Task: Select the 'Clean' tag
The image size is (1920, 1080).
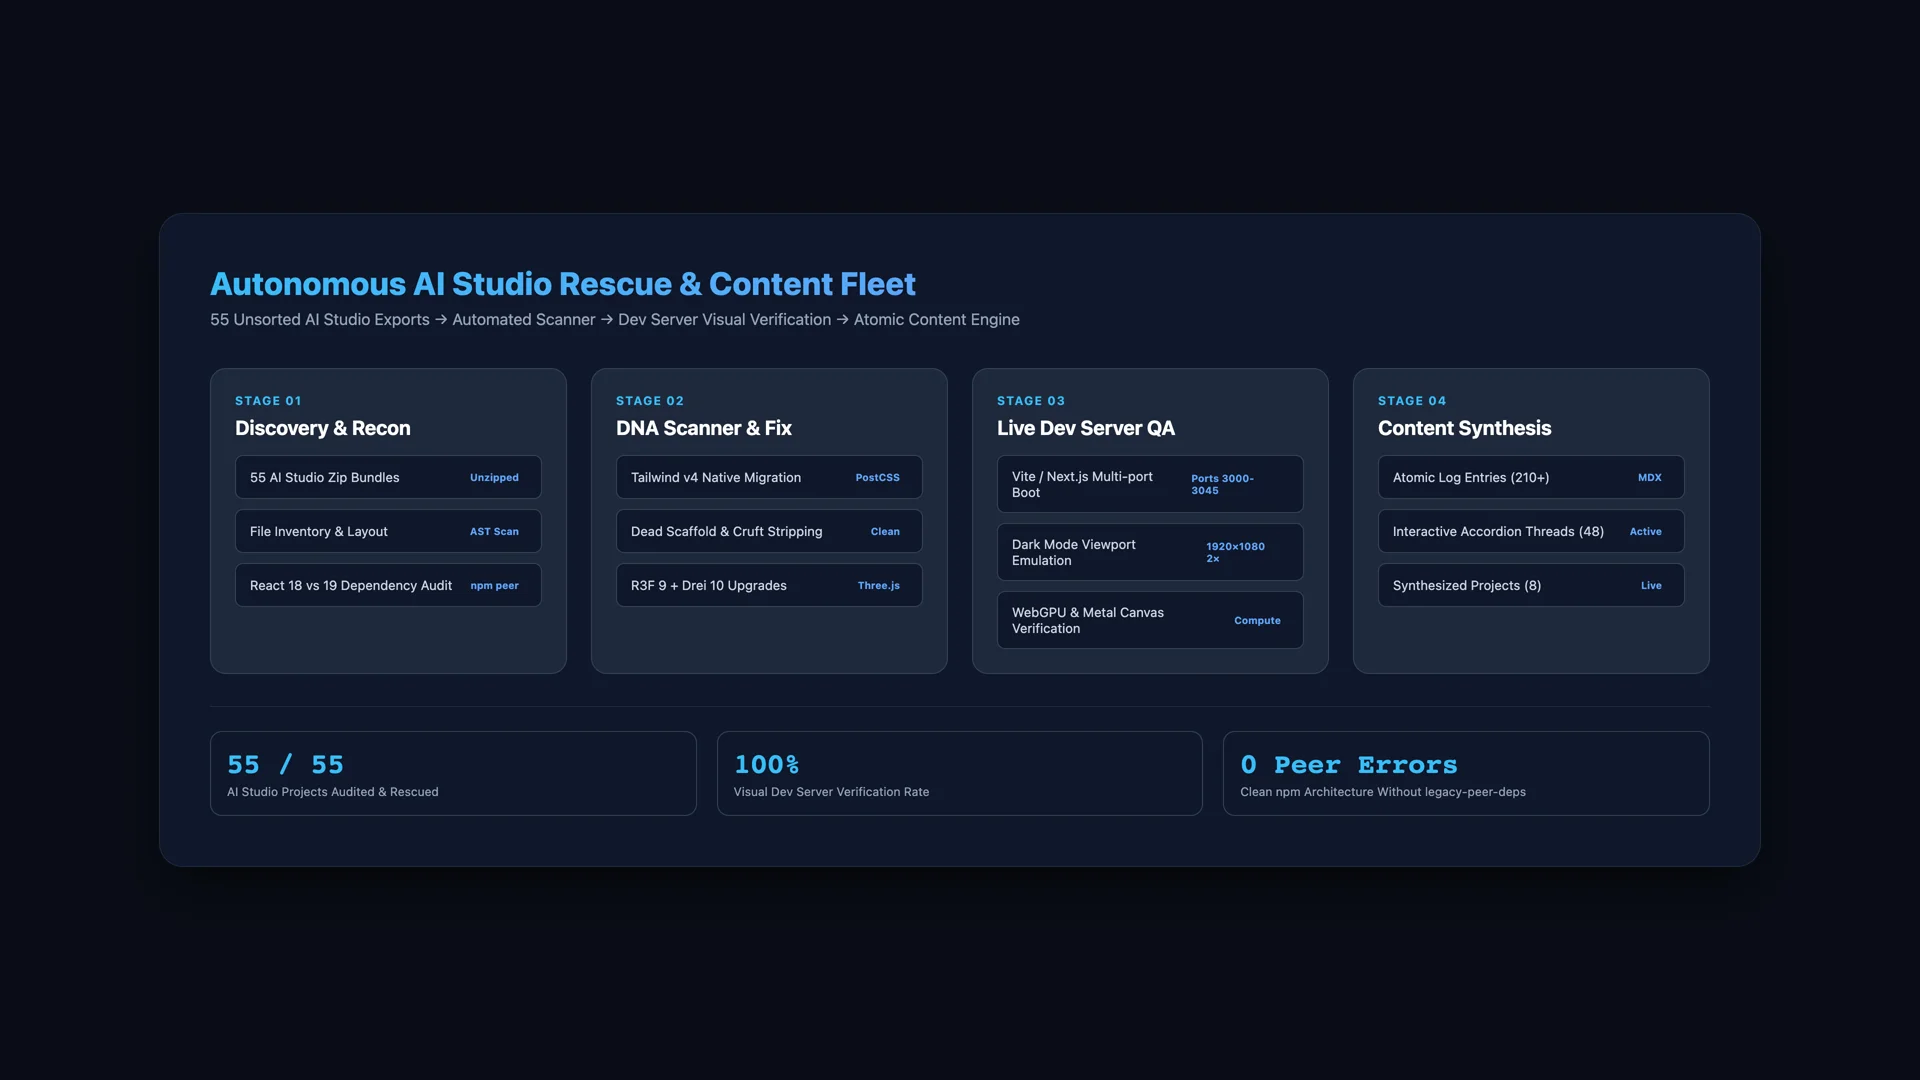Action: tap(885, 532)
